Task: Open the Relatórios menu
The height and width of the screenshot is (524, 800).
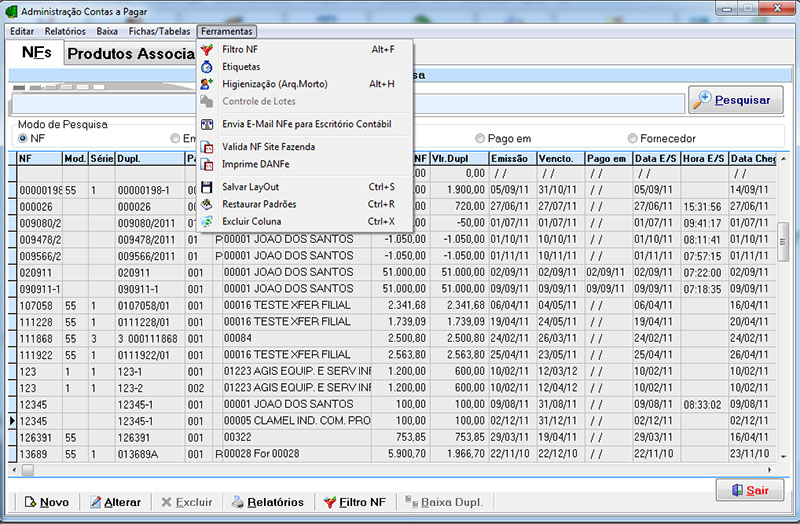Action: (65, 31)
